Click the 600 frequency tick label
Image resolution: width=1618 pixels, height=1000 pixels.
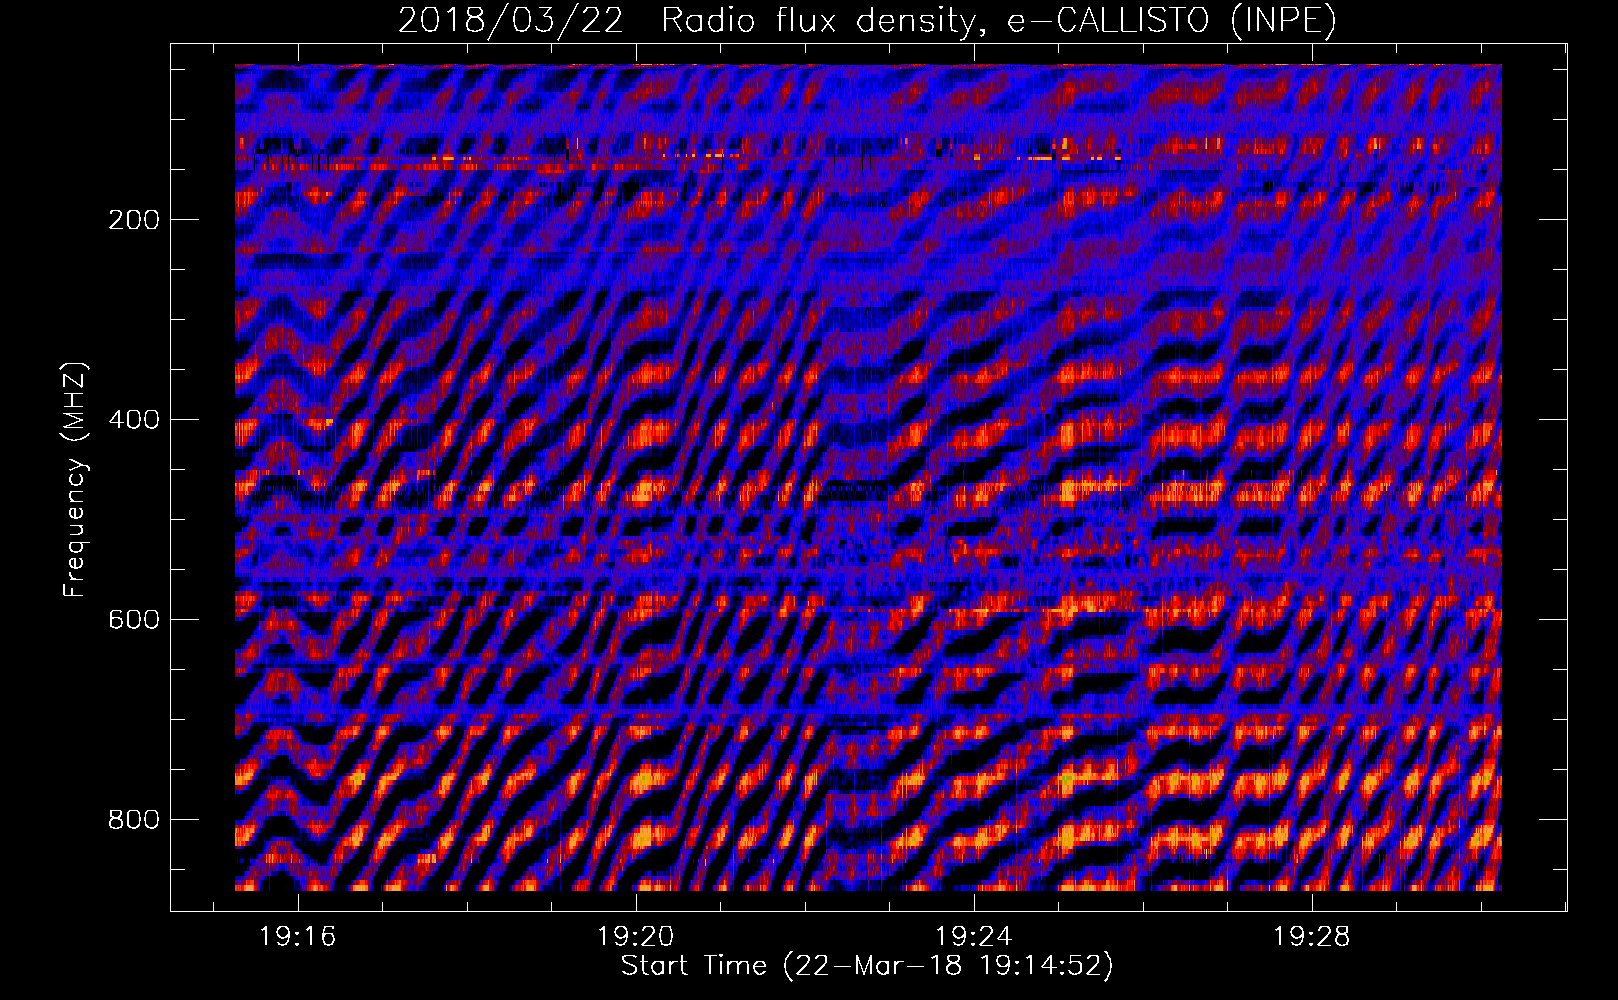(134, 620)
